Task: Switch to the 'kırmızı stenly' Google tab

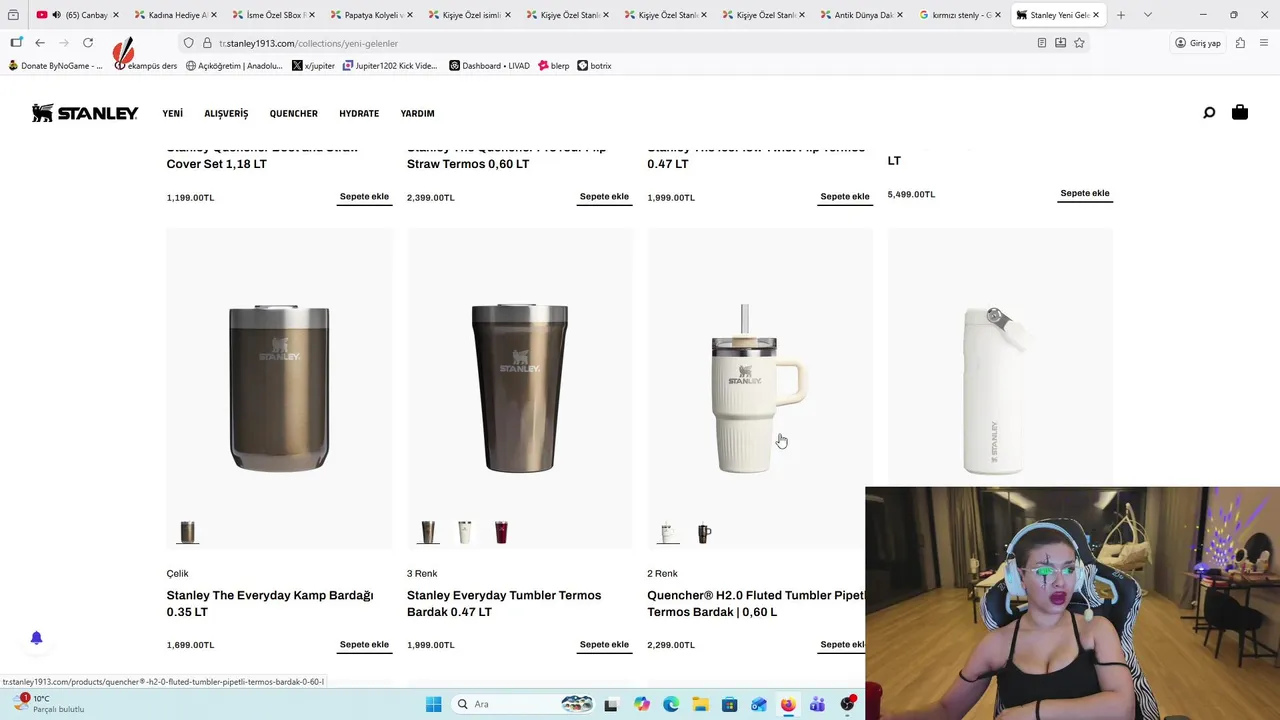Action: click(x=960, y=15)
